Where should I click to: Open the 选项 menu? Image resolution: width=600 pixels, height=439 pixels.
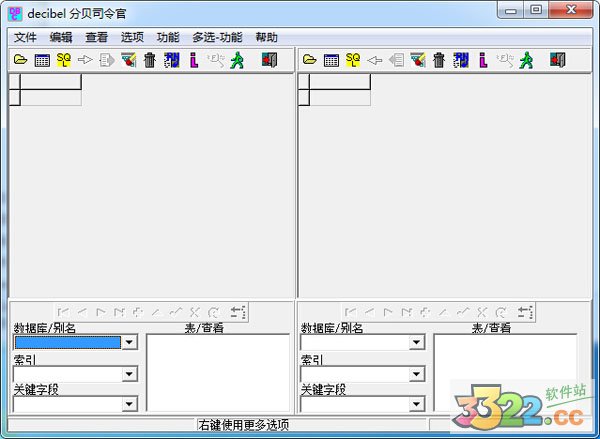pos(132,38)
